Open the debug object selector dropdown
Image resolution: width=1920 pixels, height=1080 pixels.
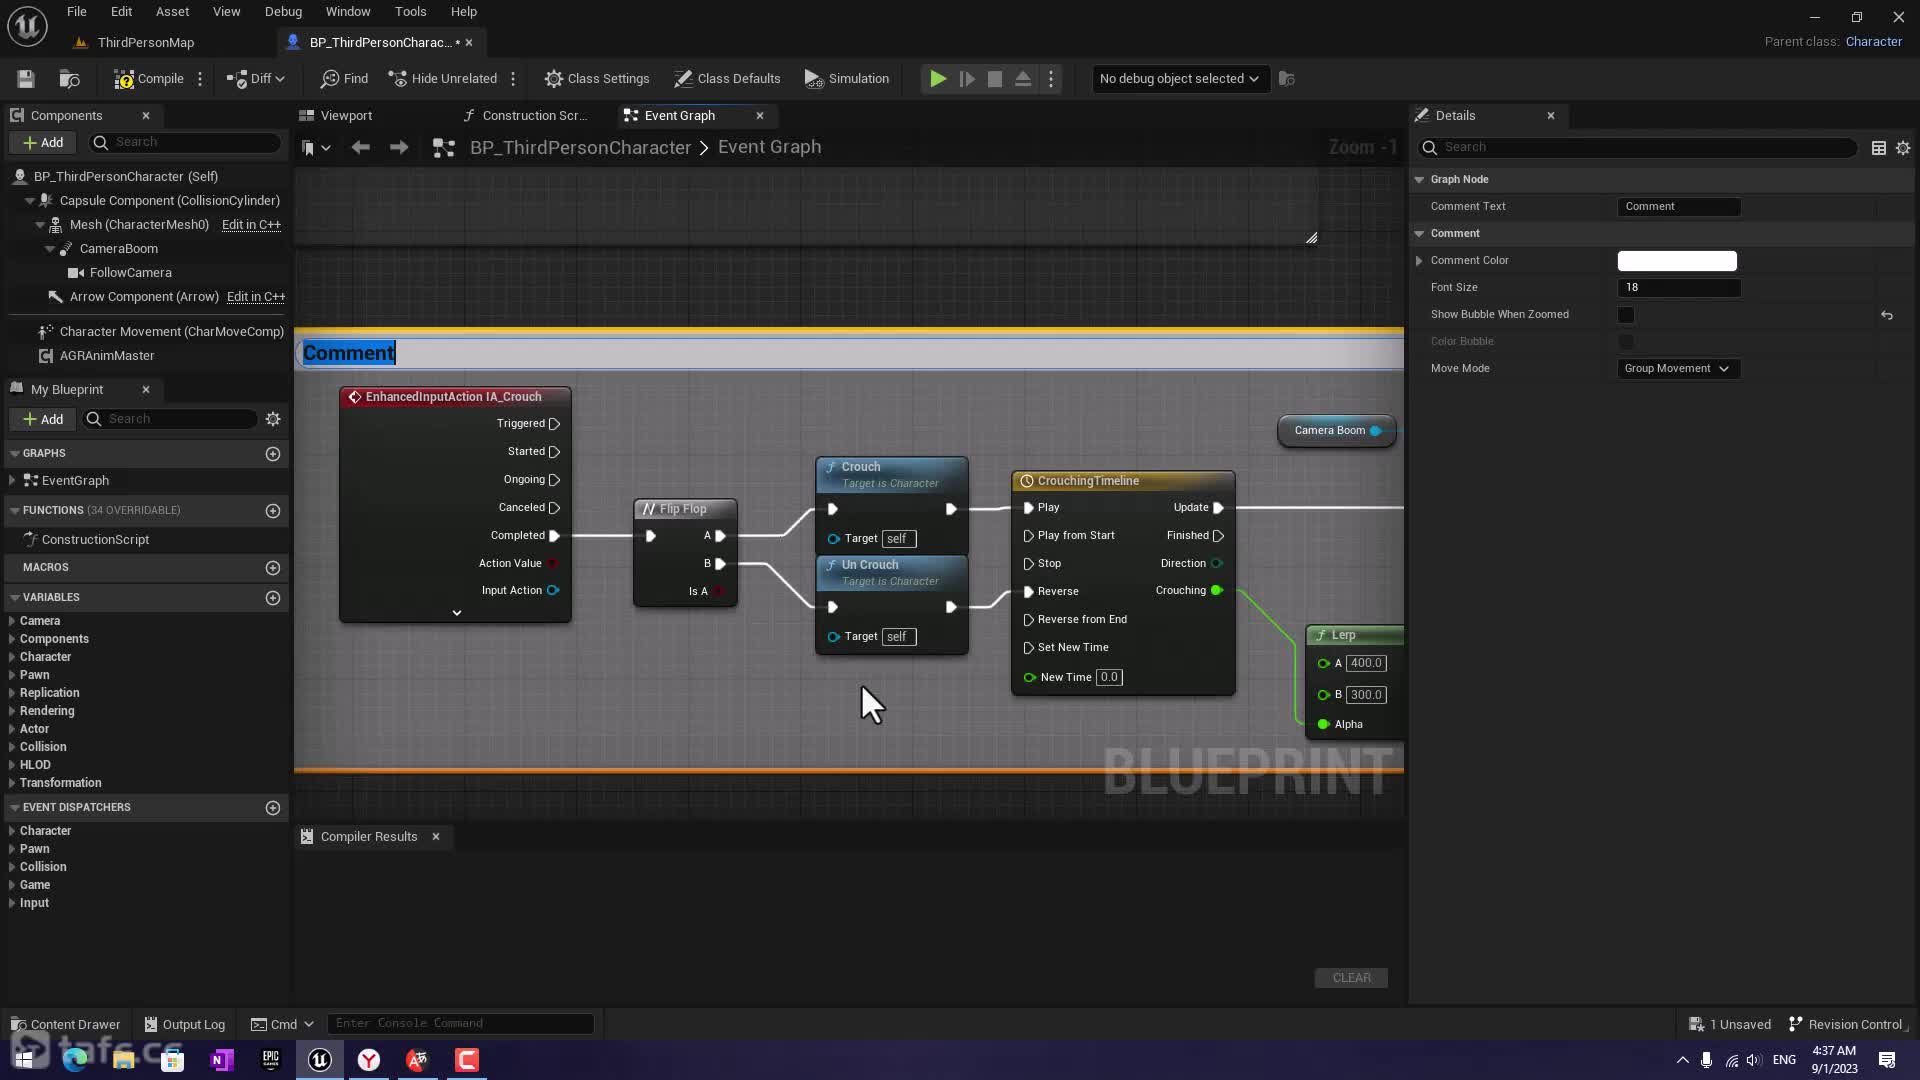[x=1179, y=79]
